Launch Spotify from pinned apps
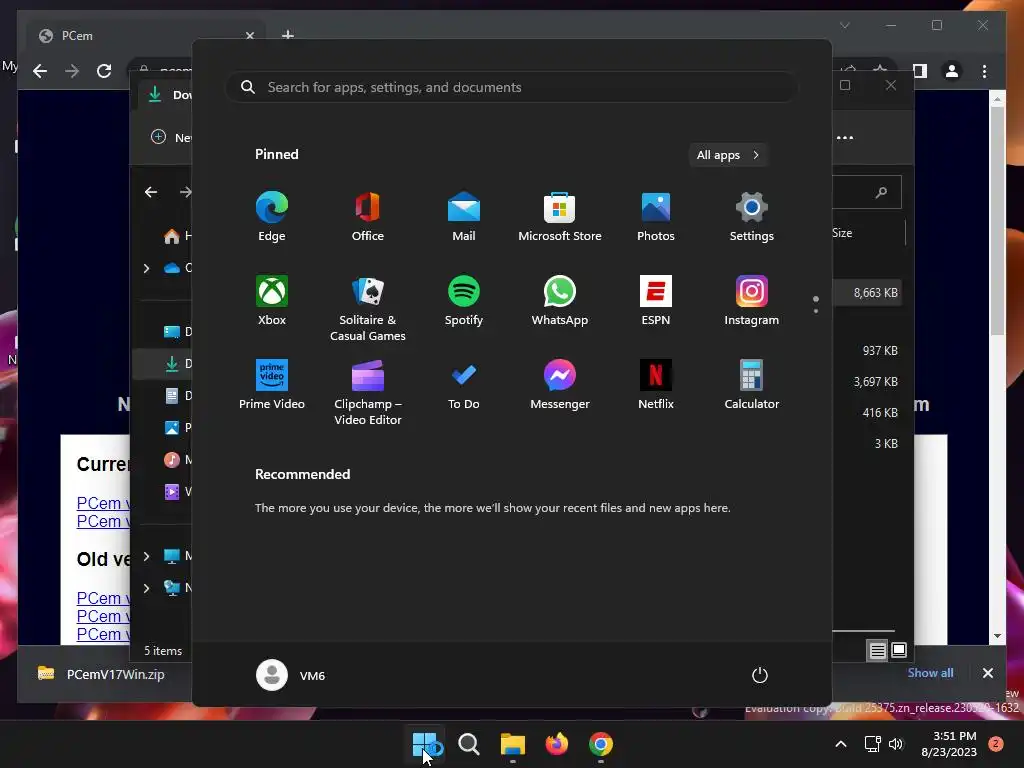The width and height of the screenshot is (1024, 768). (464, 300)
